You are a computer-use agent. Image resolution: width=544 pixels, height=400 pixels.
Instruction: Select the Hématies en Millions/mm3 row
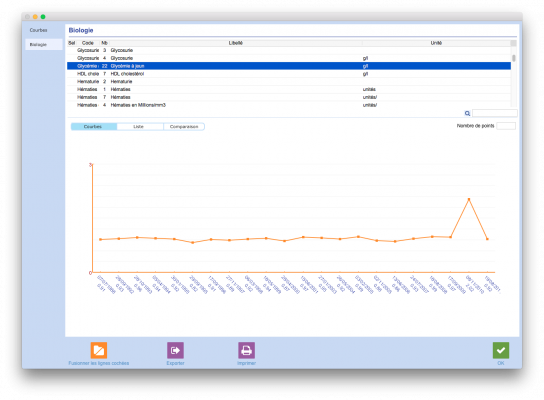point(289,105)
